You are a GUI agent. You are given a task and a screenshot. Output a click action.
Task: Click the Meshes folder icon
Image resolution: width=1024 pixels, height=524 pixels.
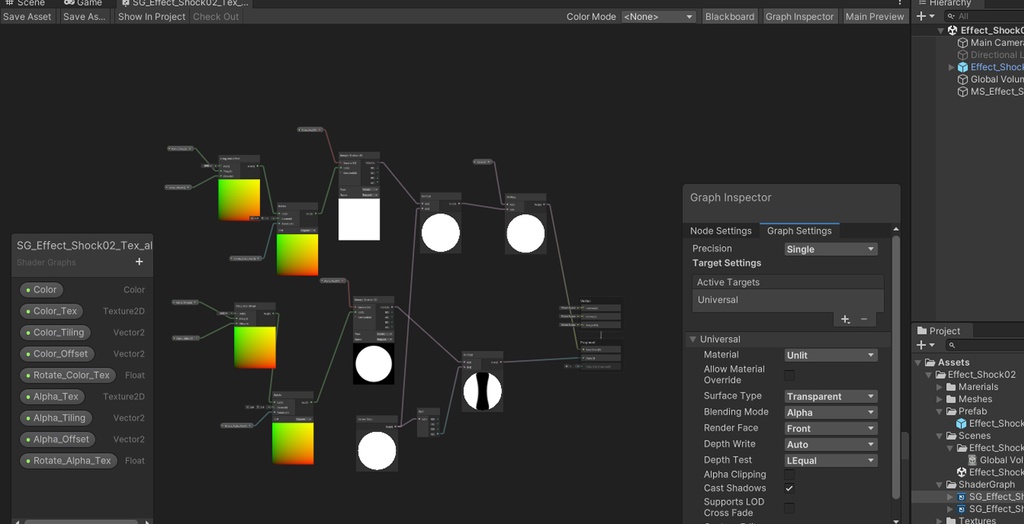(951, 399)
